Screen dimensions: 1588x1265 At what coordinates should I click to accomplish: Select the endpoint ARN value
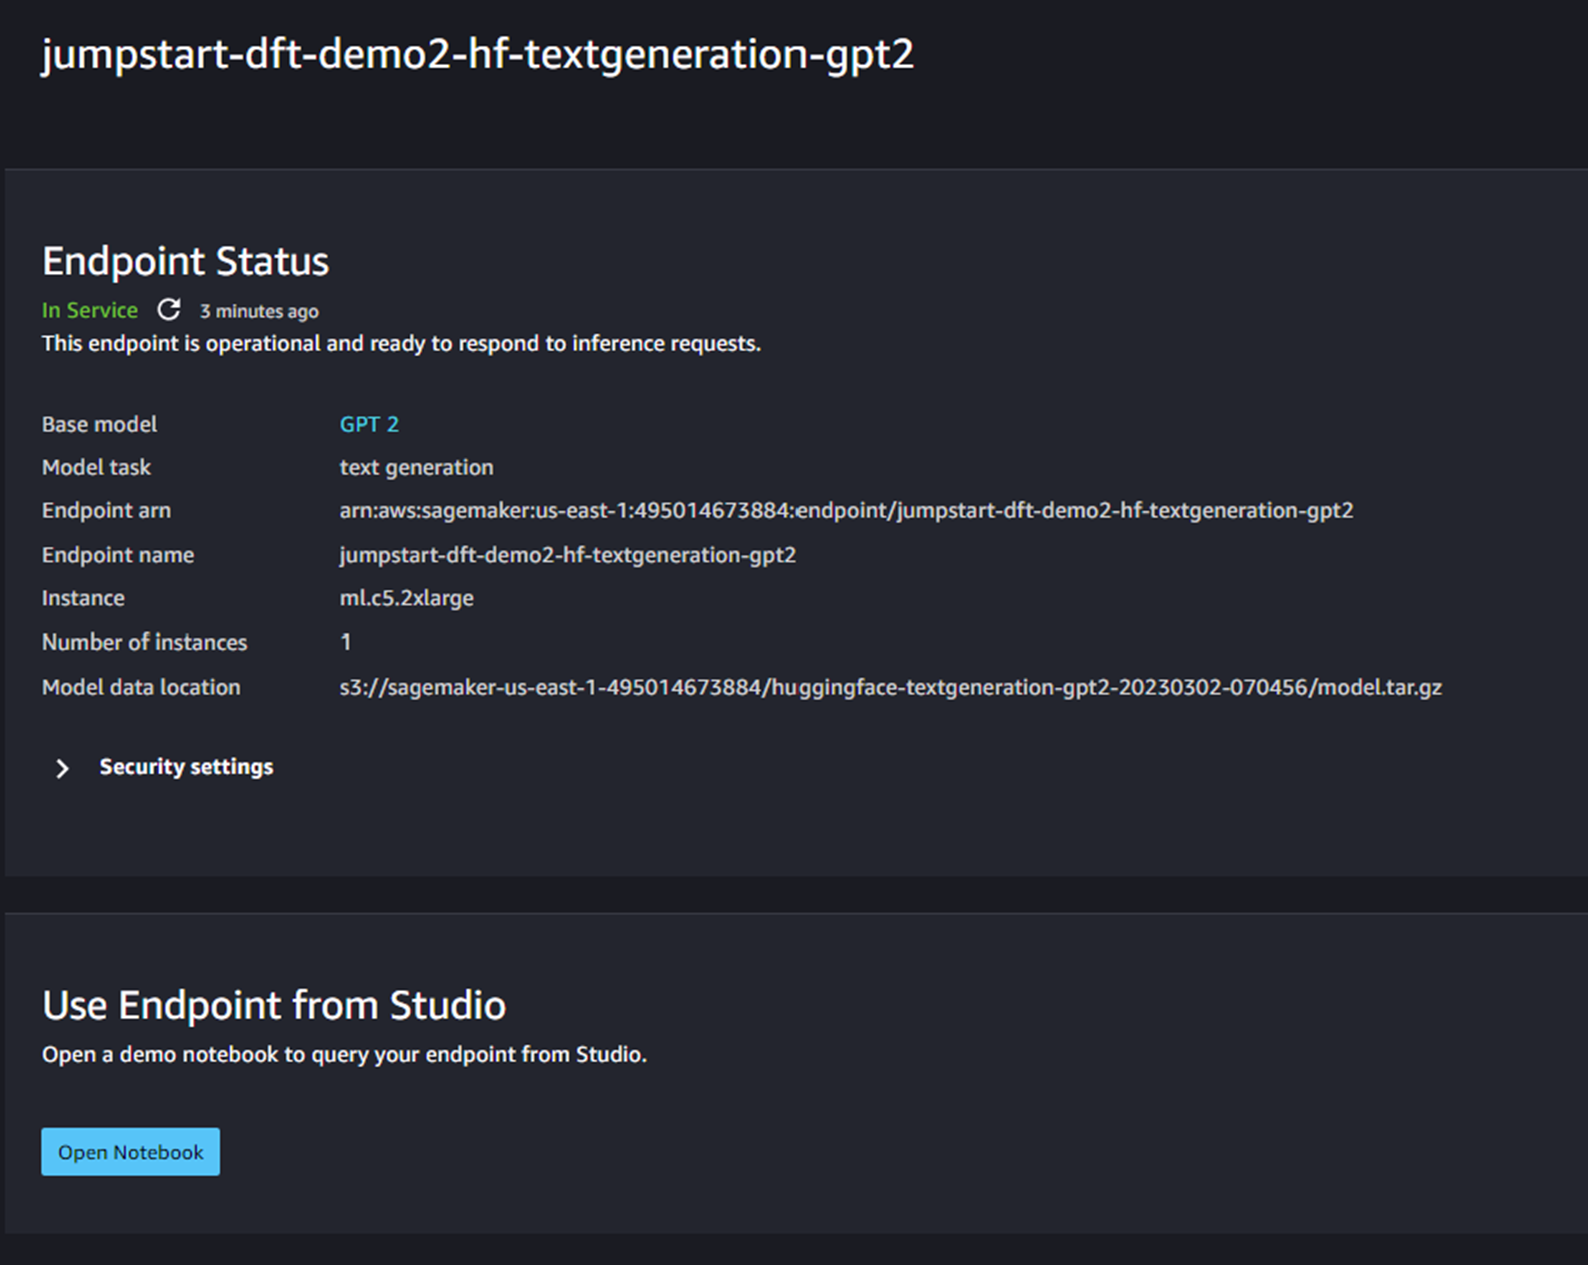click(x=846, y=511)
